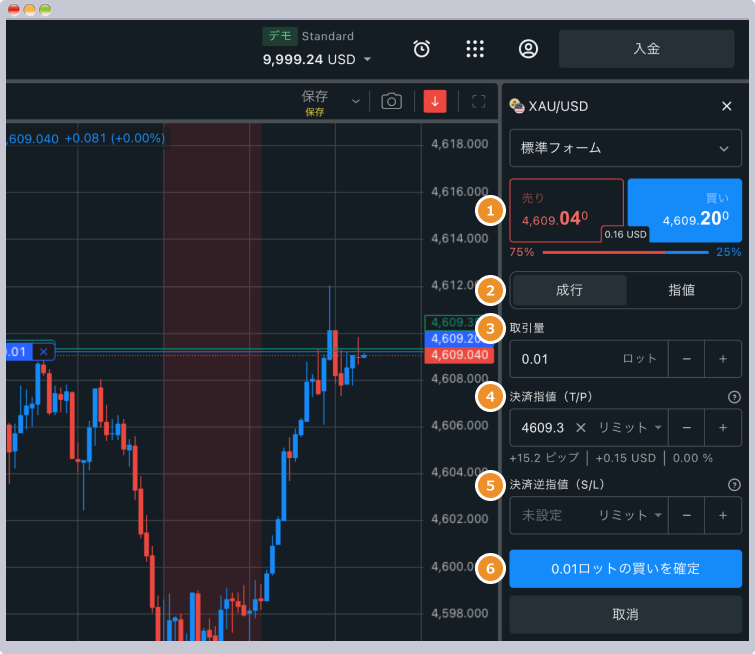Screen dimensions: 755x654
Task: Click the 入金 deposit button
Action: tap(646, 48)
